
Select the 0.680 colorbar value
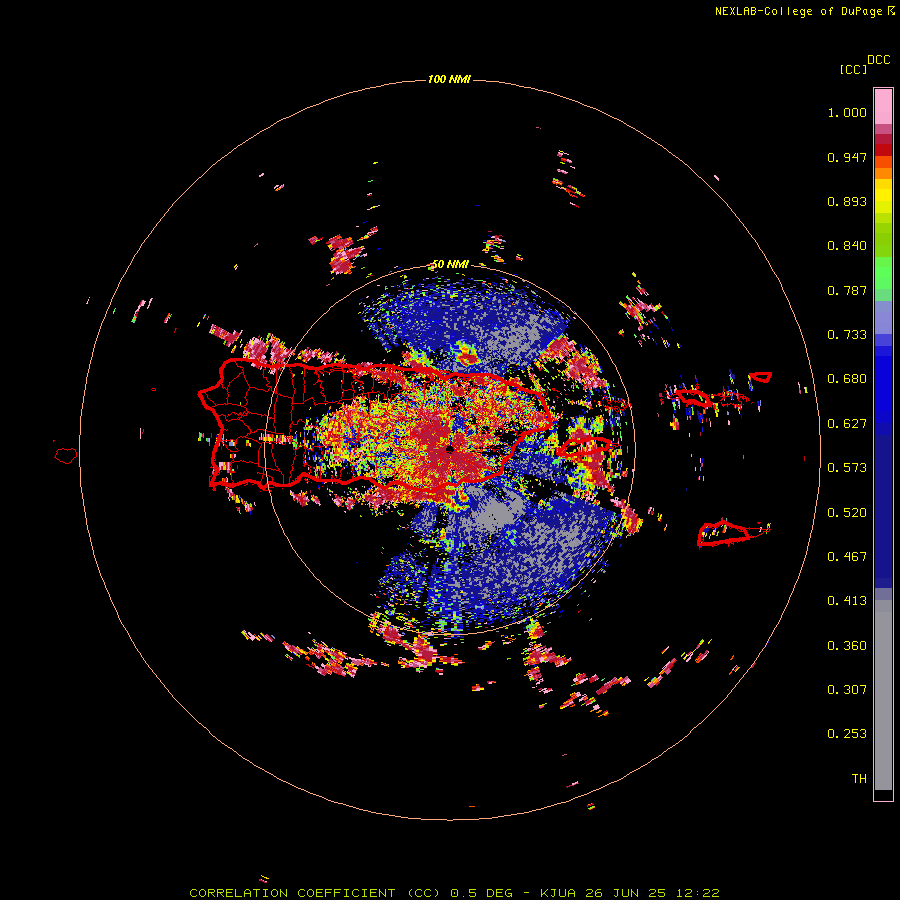click(x=847, y=379)
